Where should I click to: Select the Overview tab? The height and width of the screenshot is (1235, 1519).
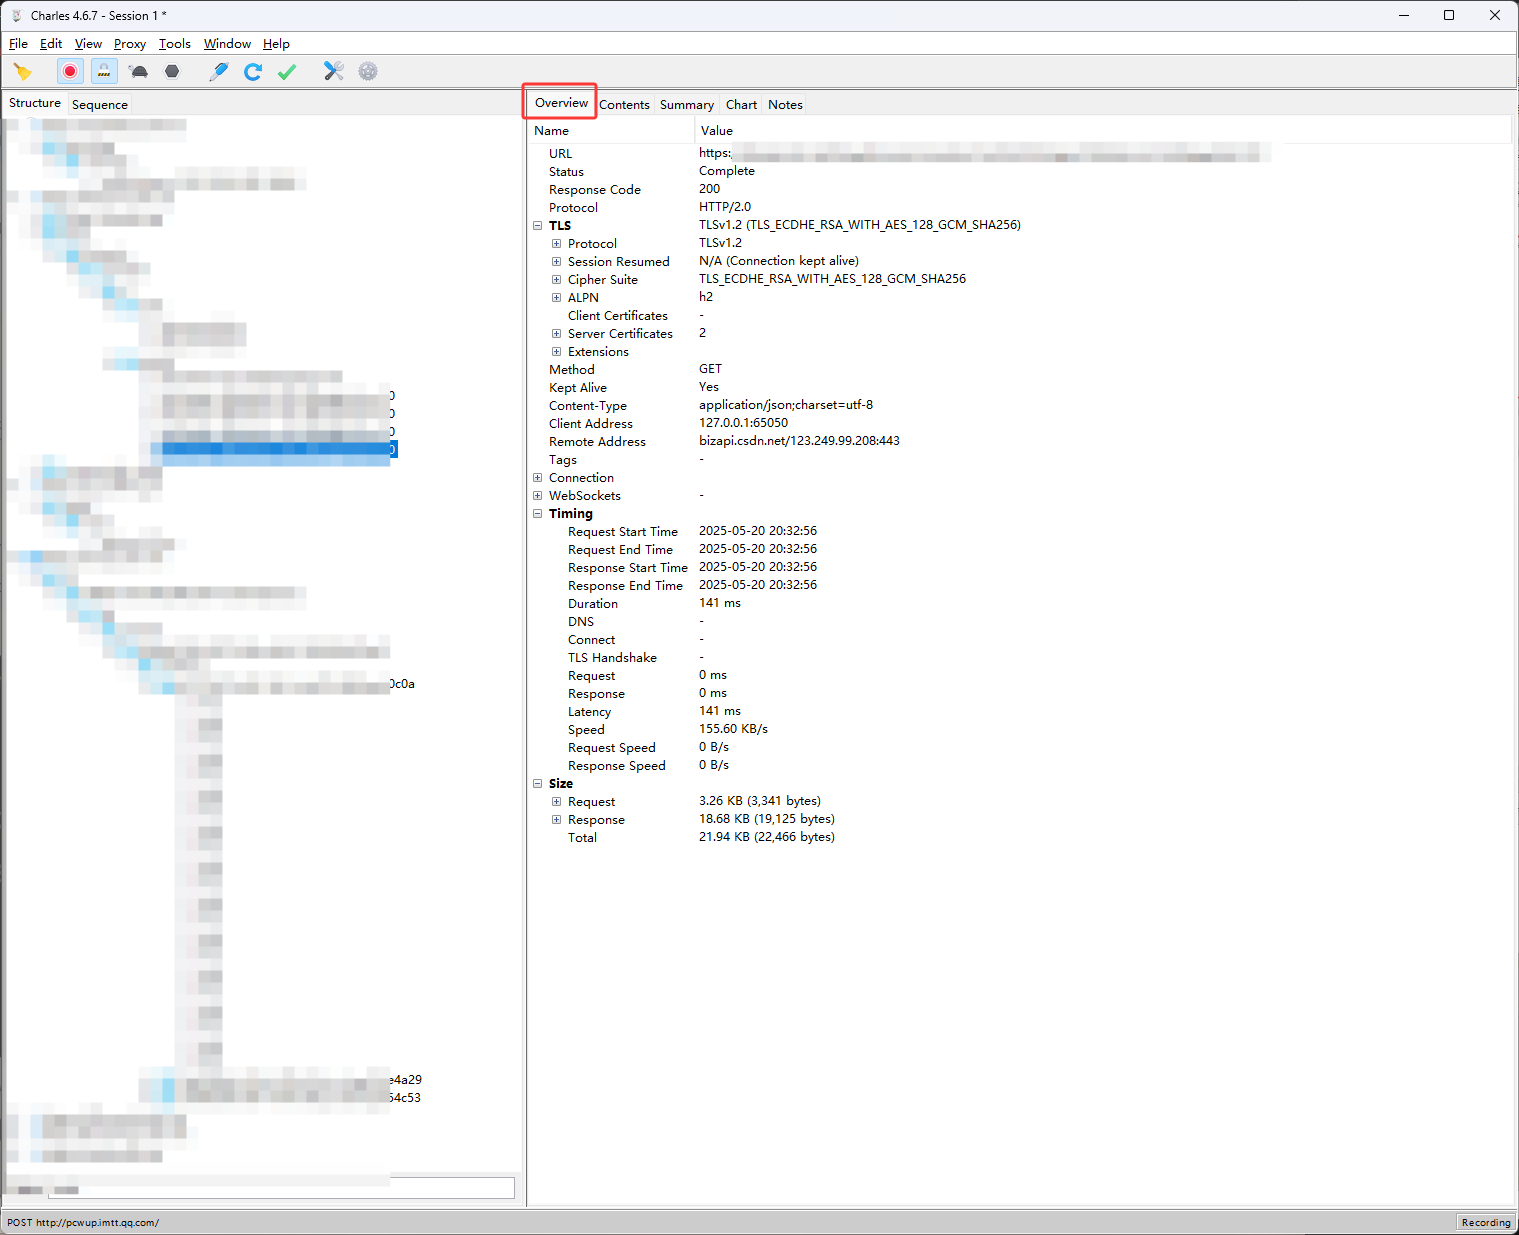(561, 102)
